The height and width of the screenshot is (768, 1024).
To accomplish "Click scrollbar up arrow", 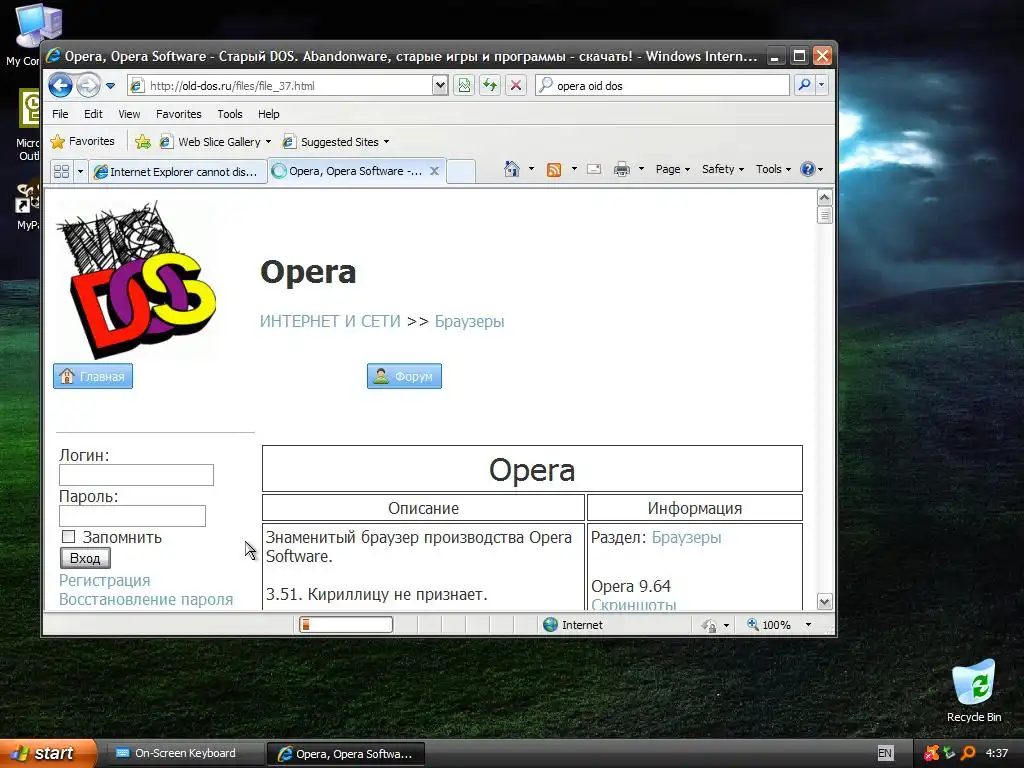I will [825, 197].
